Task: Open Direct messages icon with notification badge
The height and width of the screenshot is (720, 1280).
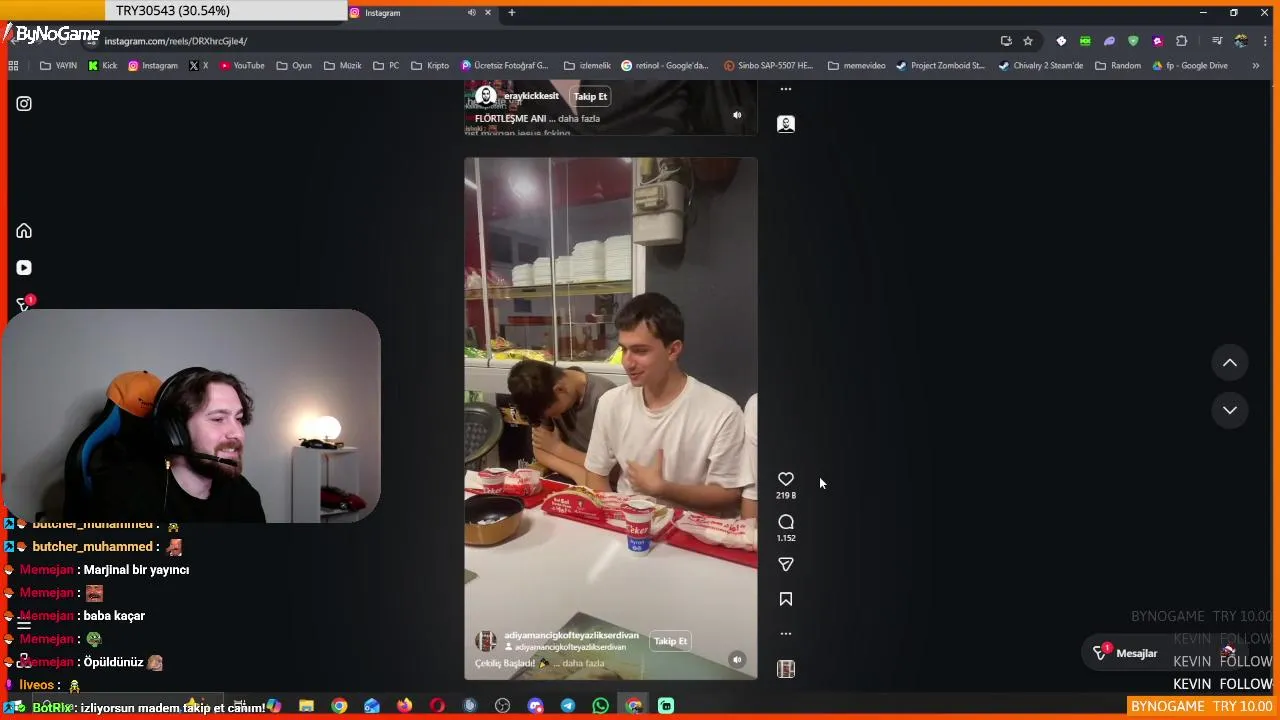Action: pos(24,304)
